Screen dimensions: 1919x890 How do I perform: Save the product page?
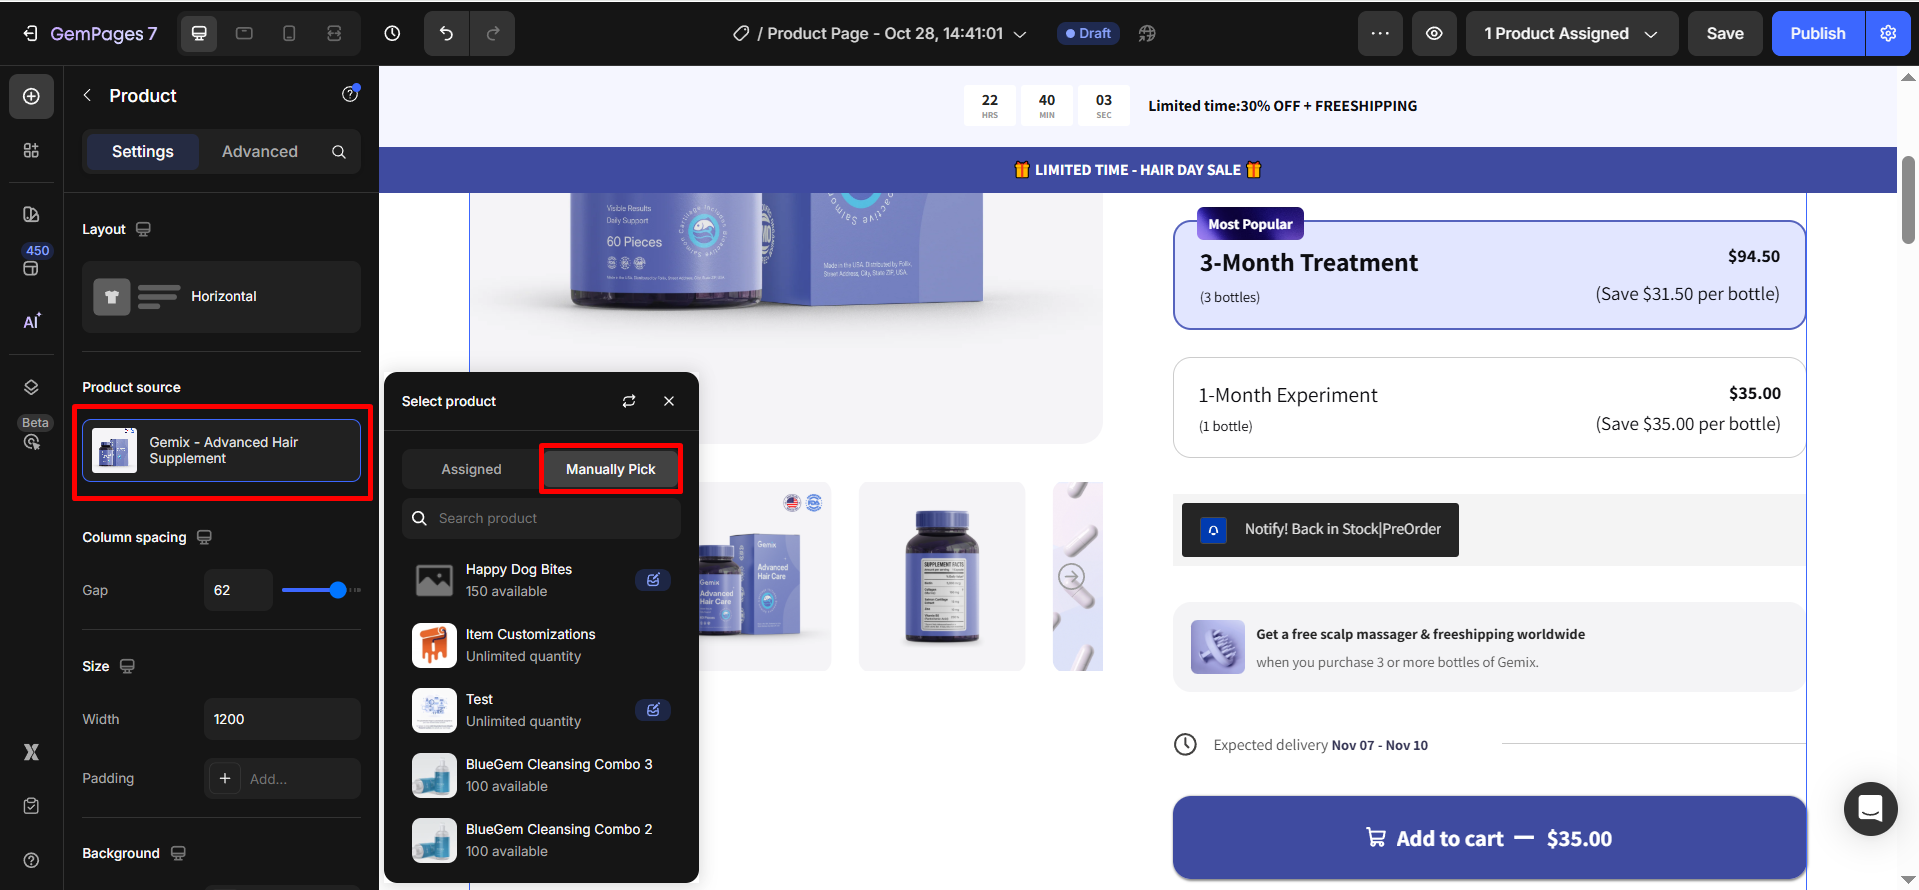point(1725,34)
